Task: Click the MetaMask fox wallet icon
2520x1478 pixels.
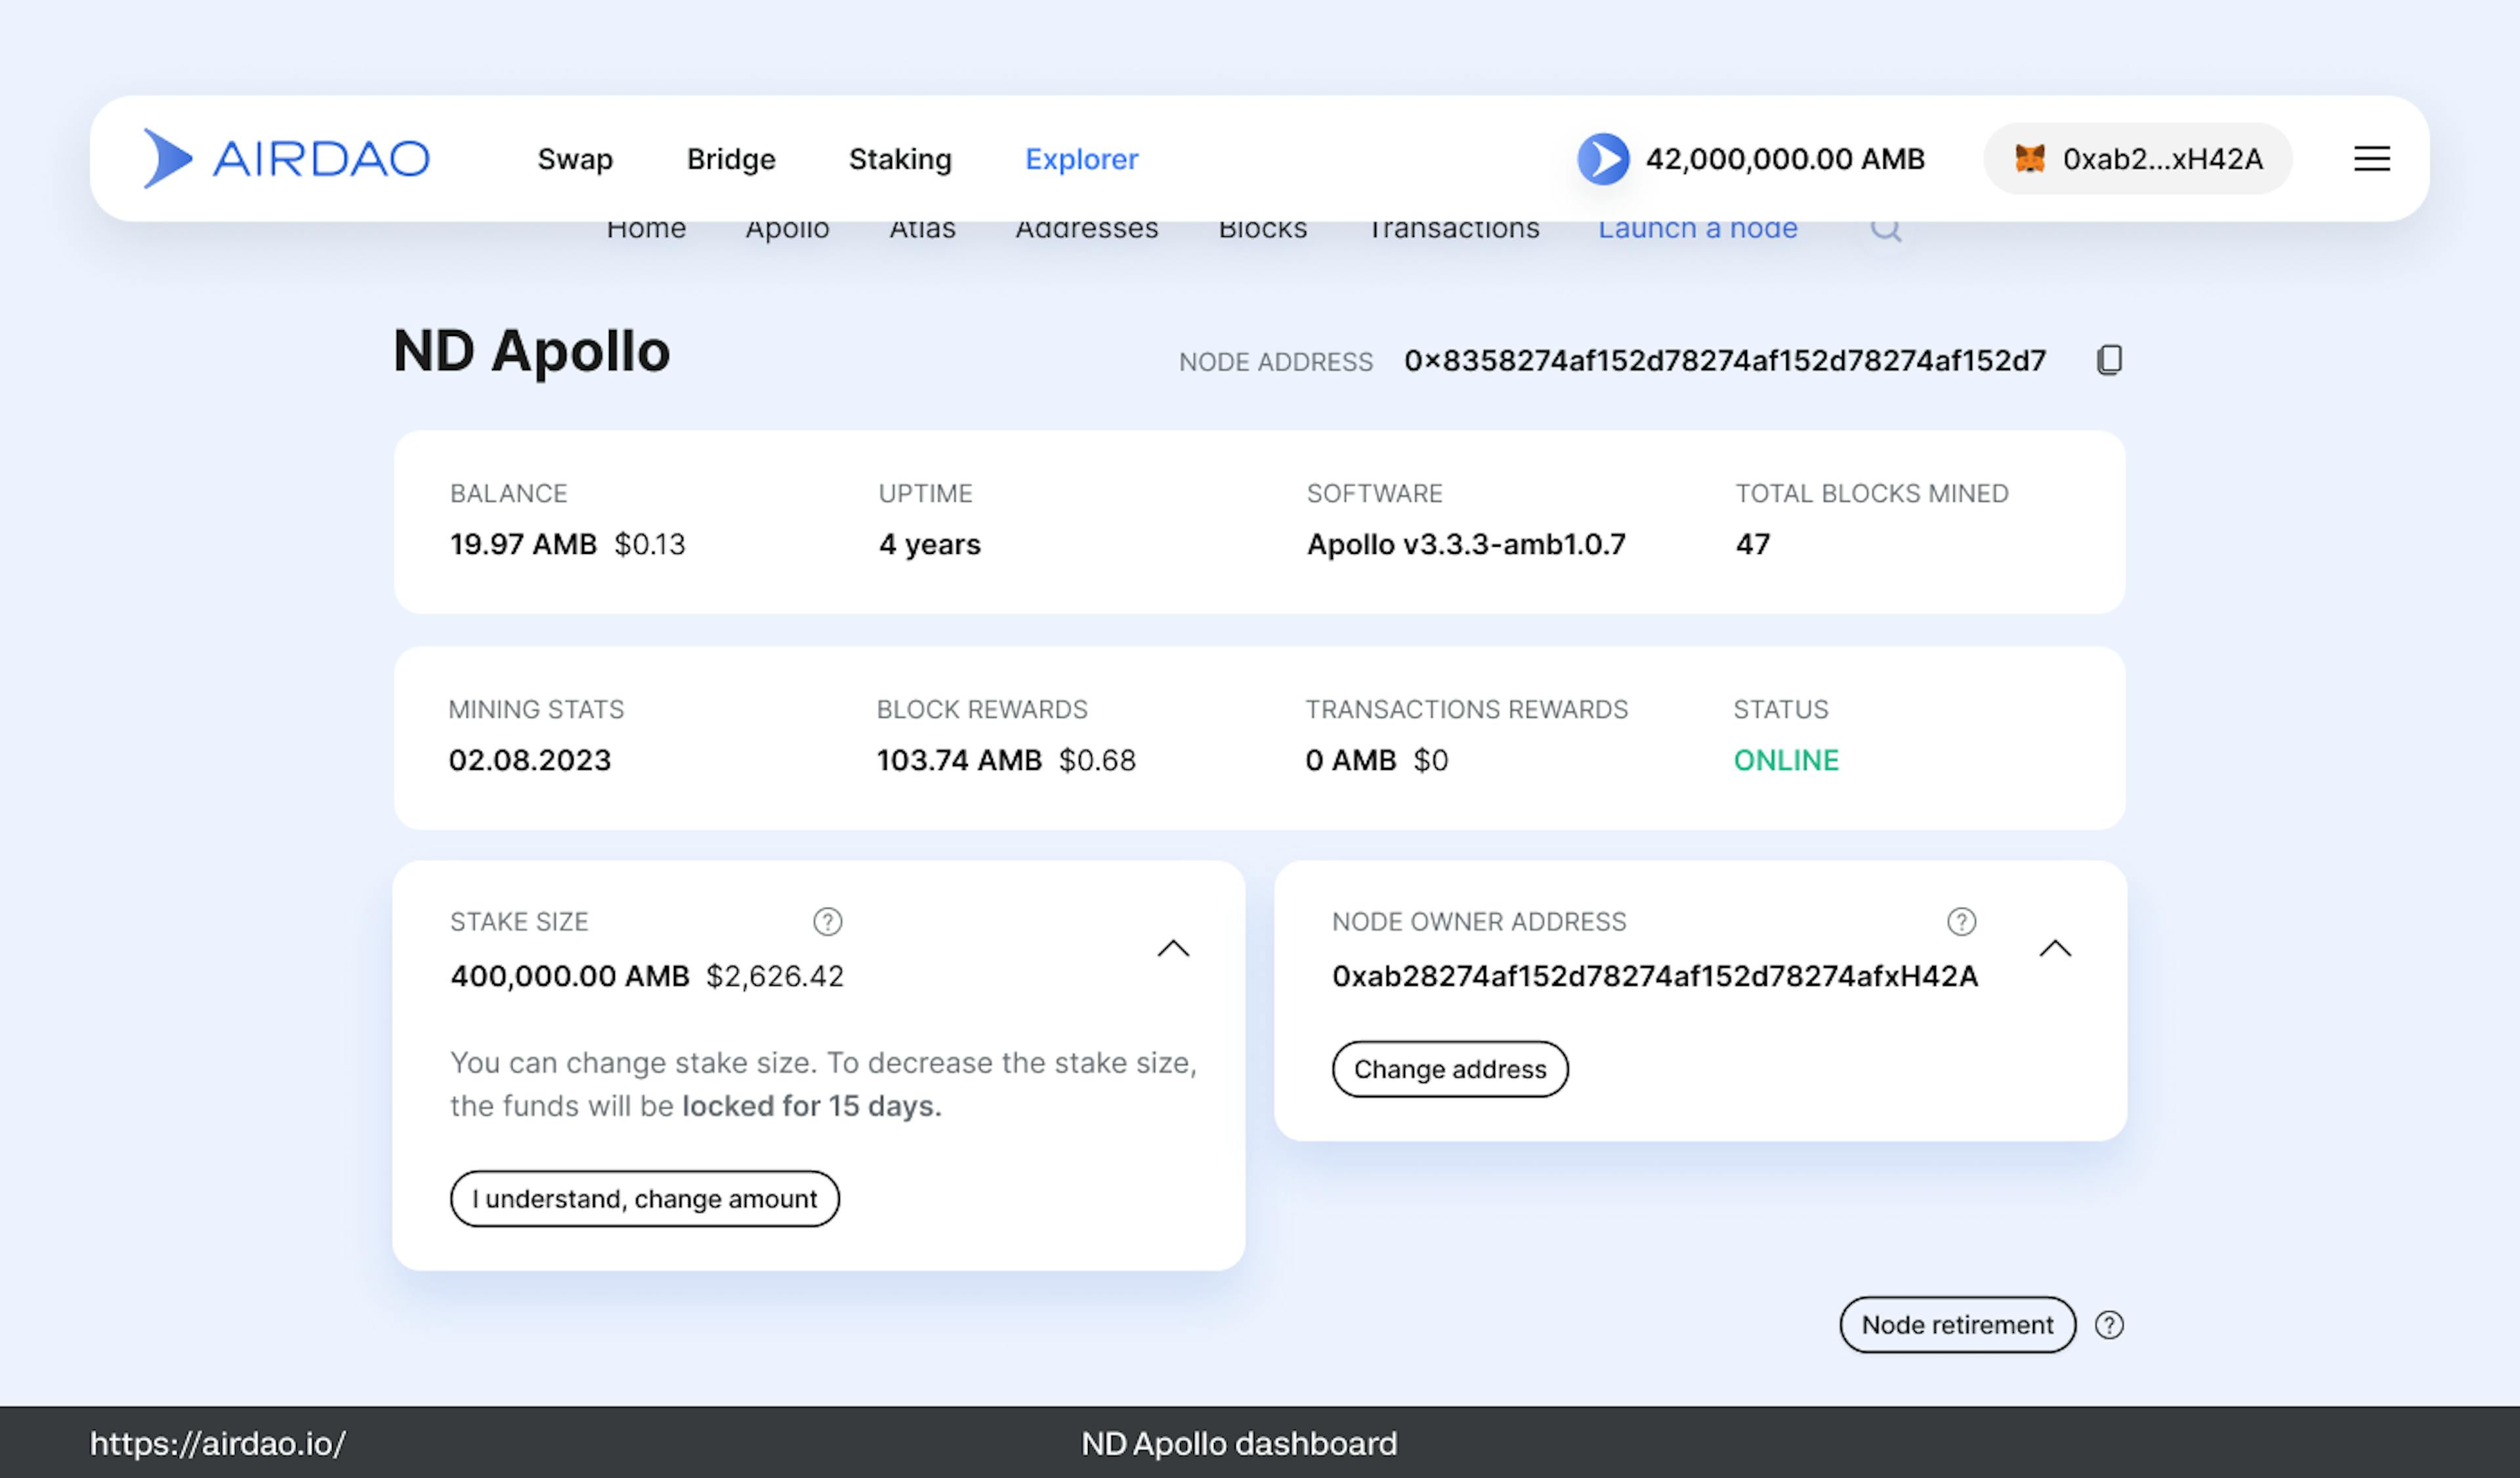Action: pyautogui.click(x=2029, y=159)
